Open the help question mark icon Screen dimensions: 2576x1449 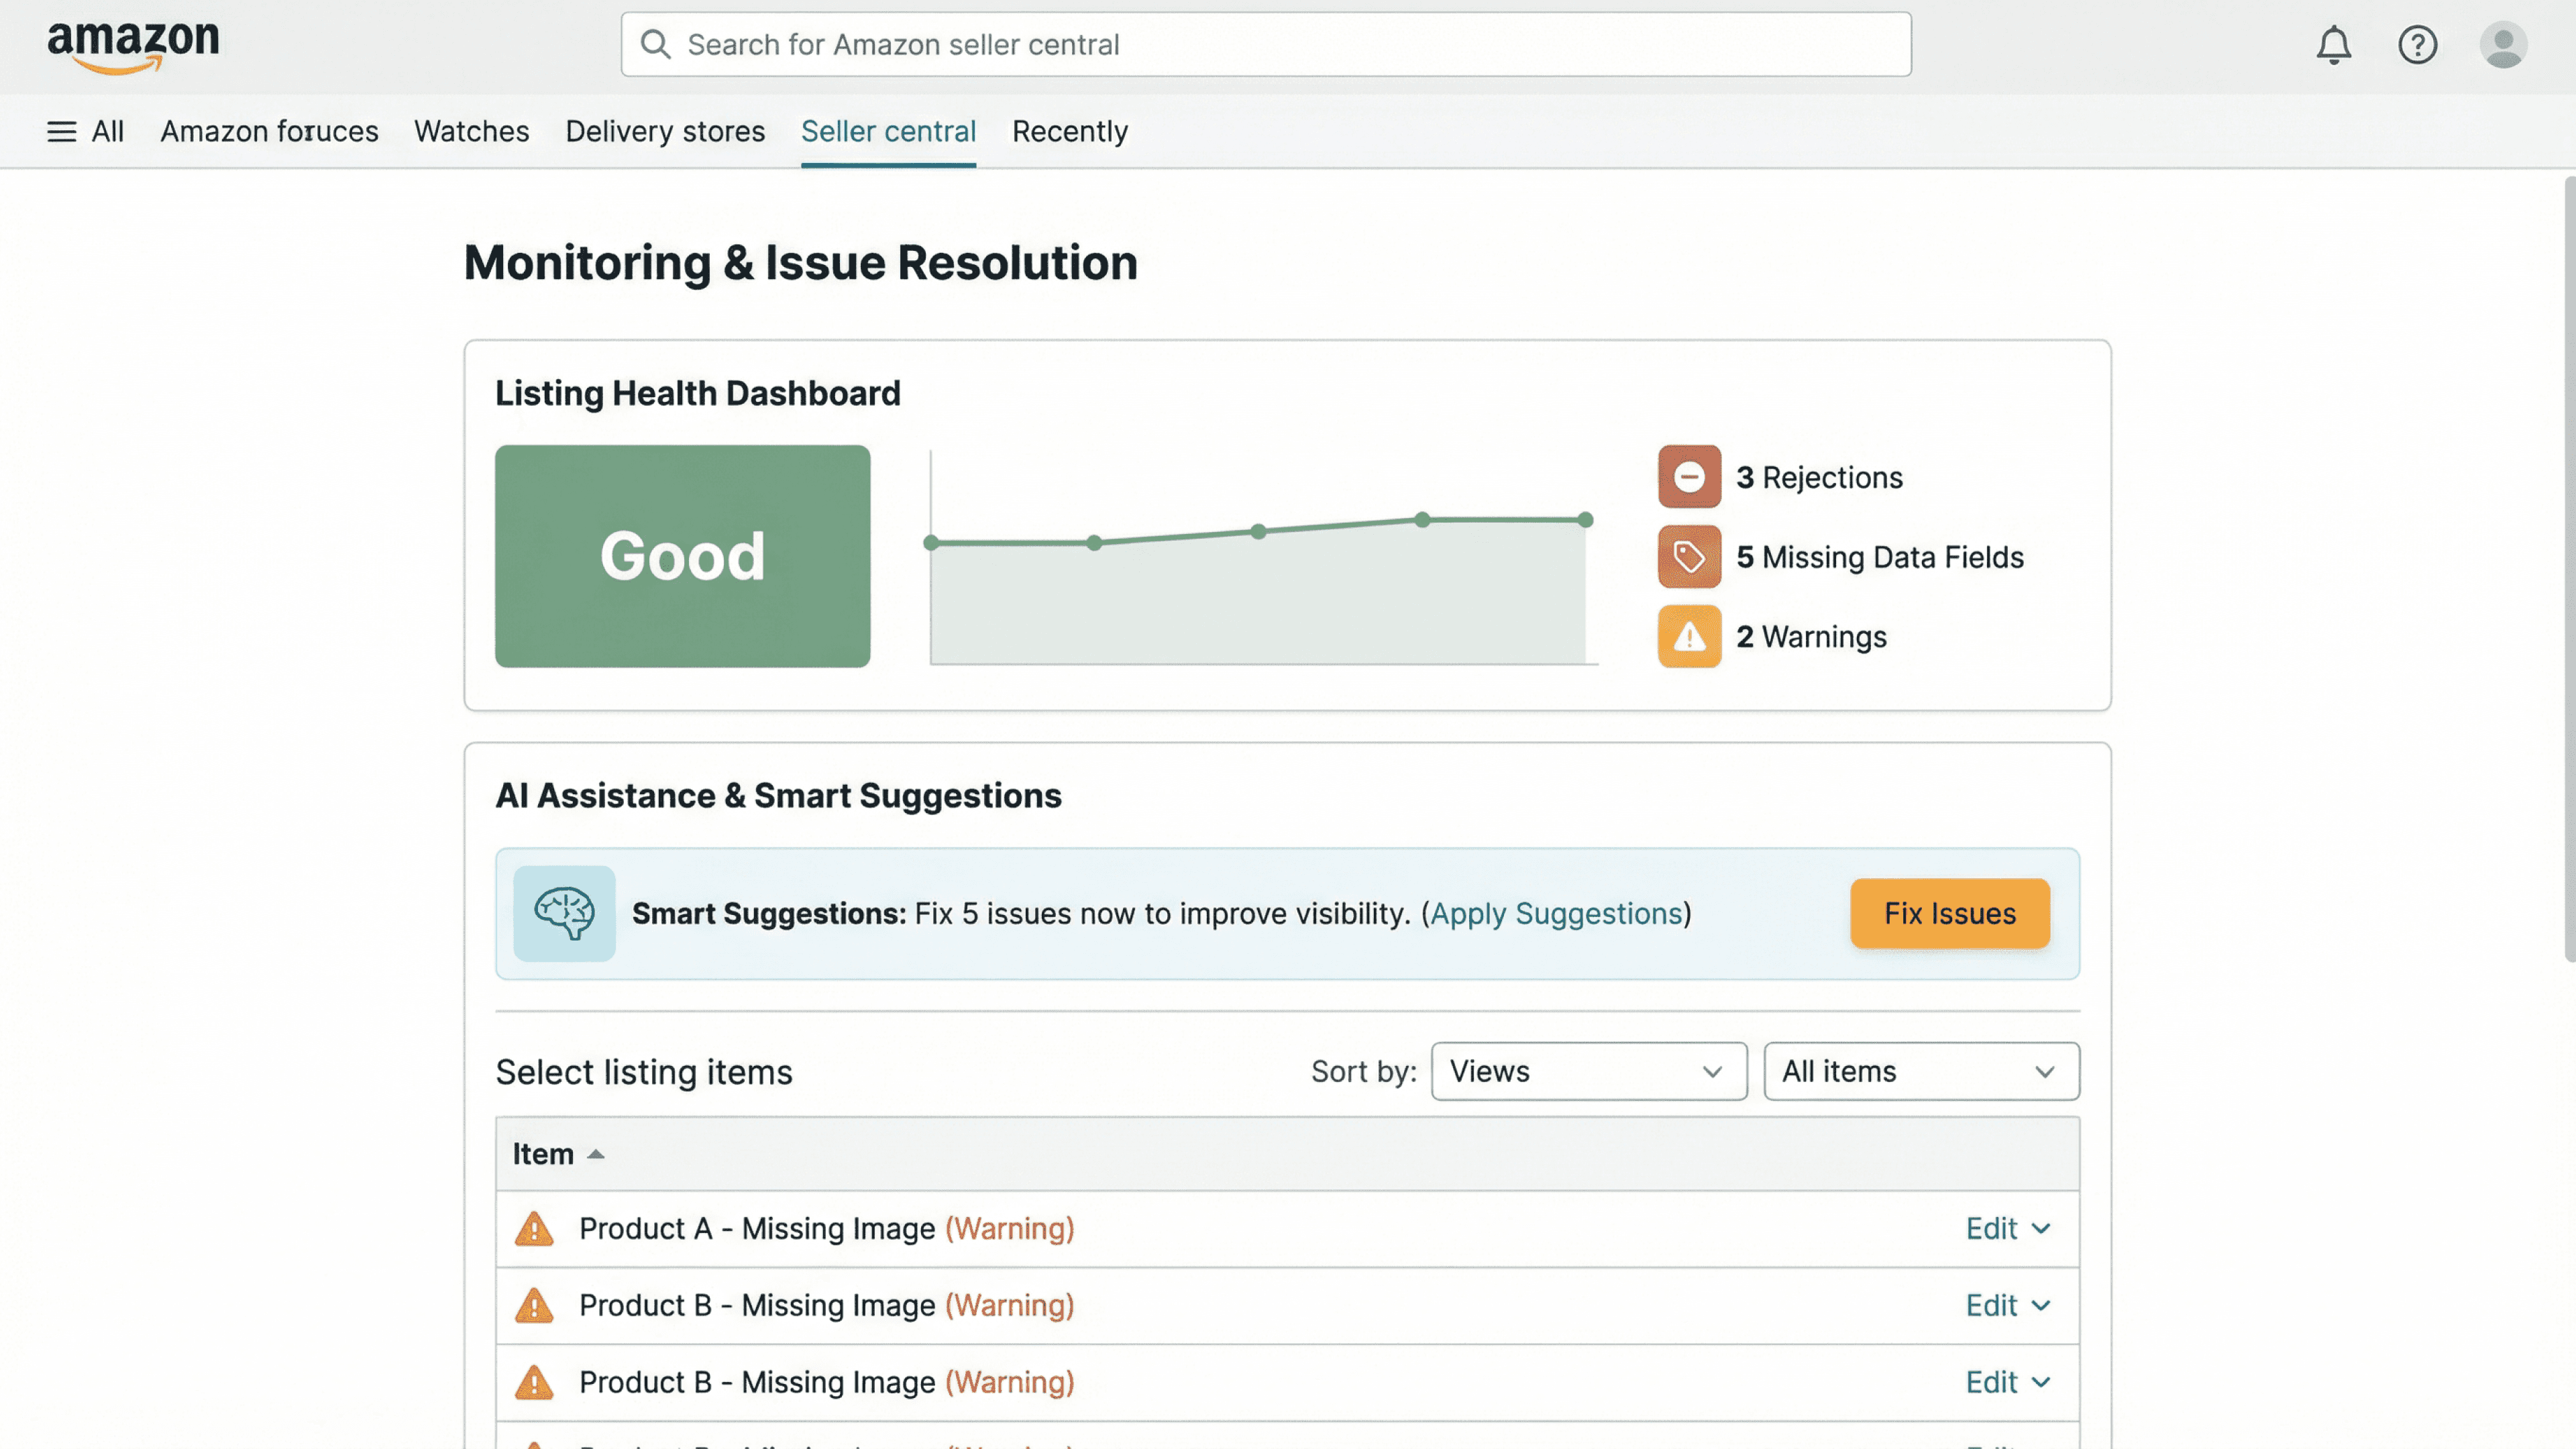coord(2417,45)
